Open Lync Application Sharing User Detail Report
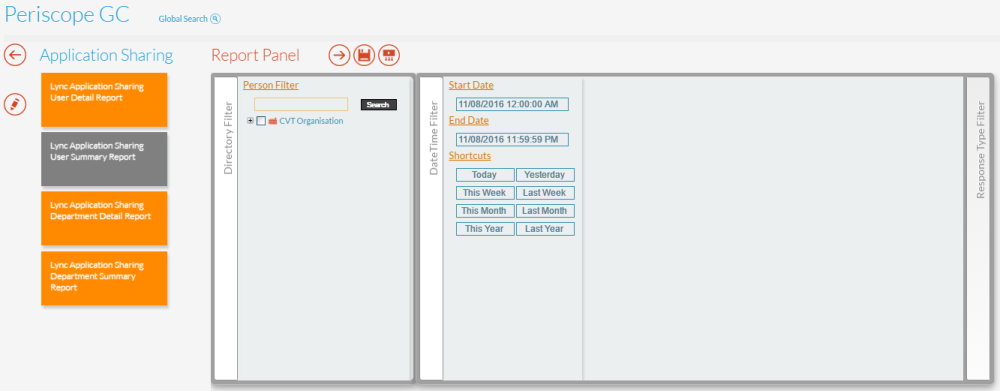The width and height of the screenshot is (1000, 391). coord(104,100)
